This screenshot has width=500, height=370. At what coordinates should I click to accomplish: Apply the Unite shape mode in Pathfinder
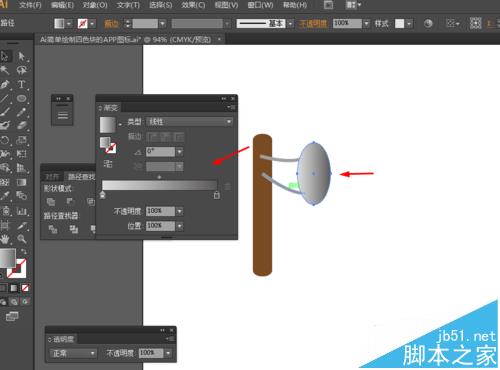[51, 202]
